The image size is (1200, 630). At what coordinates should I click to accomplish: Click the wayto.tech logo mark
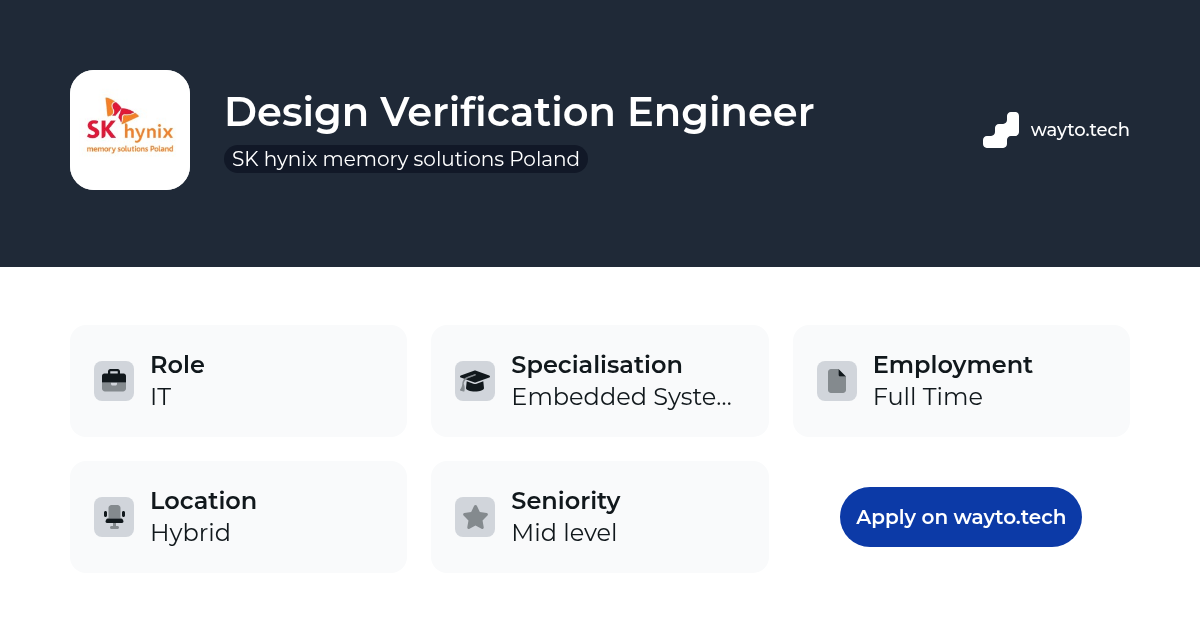pyautogui.click(x=1000, y=130)
